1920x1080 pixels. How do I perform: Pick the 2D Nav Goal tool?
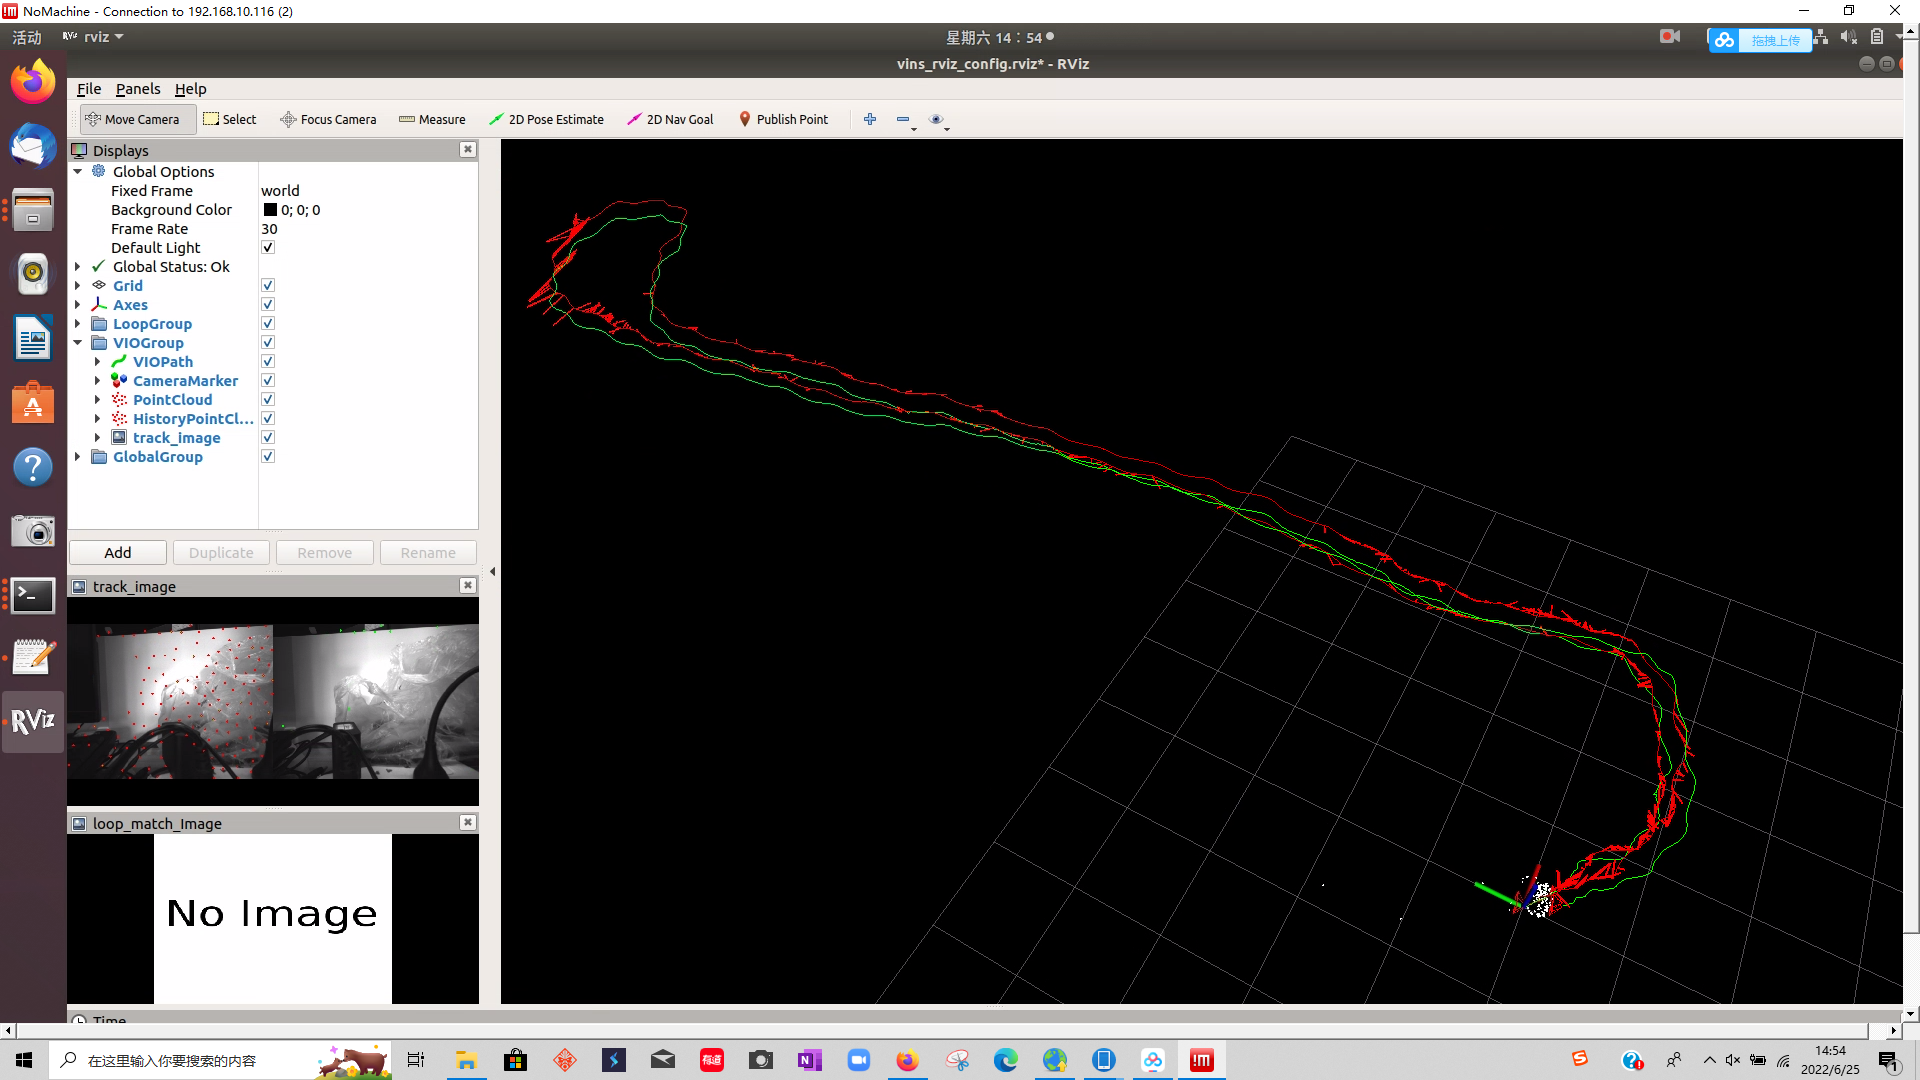(670, 119)
